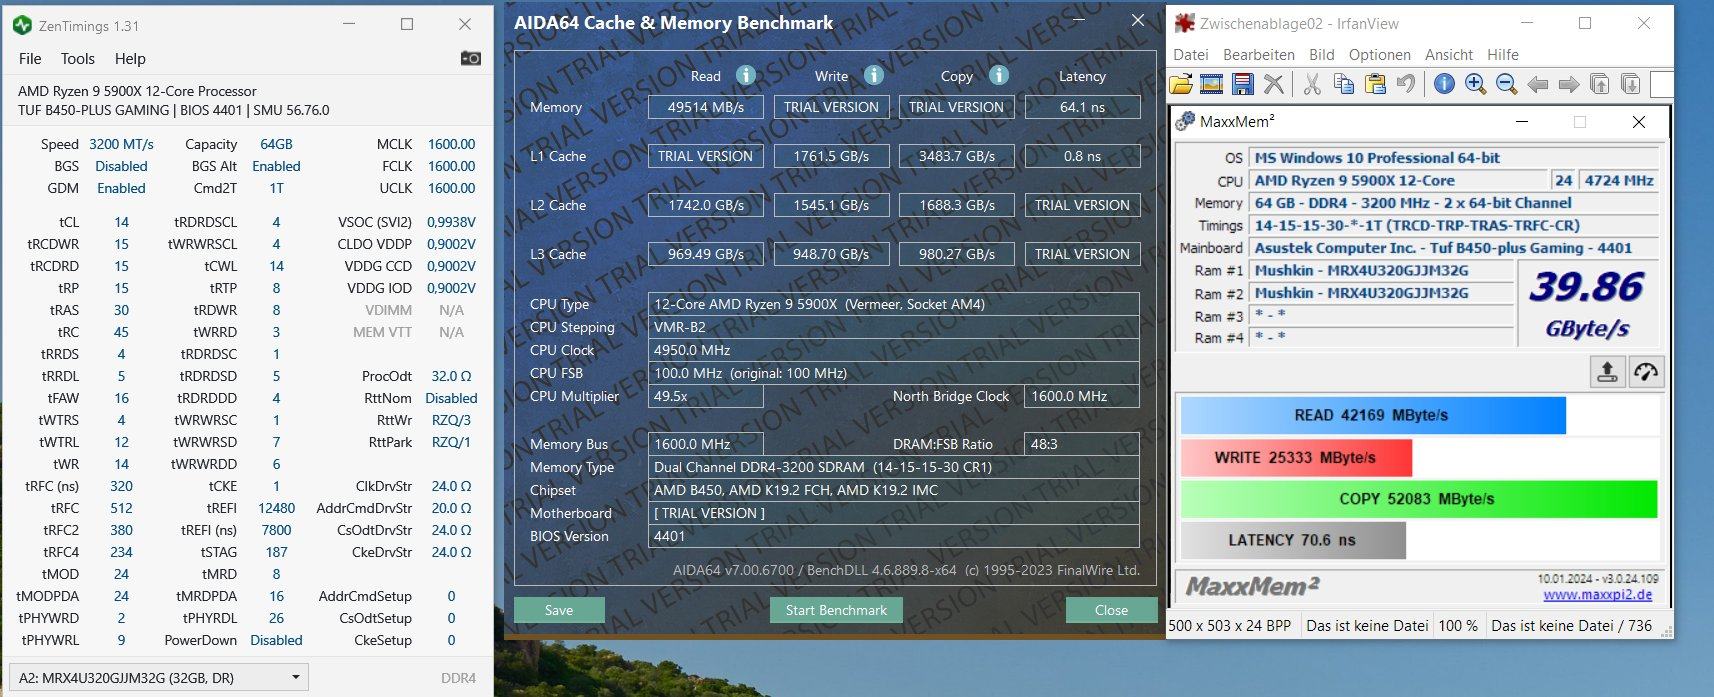Click the undo arrow icon in IrfanView
The image size is (1714, 697).
(1406, 84)
